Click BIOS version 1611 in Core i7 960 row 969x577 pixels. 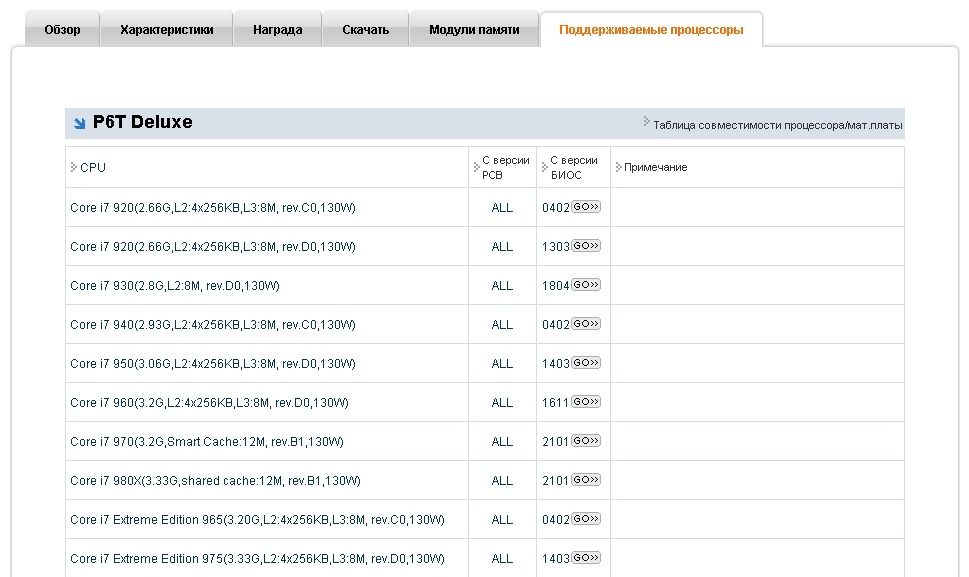click(x=556, y=402)
